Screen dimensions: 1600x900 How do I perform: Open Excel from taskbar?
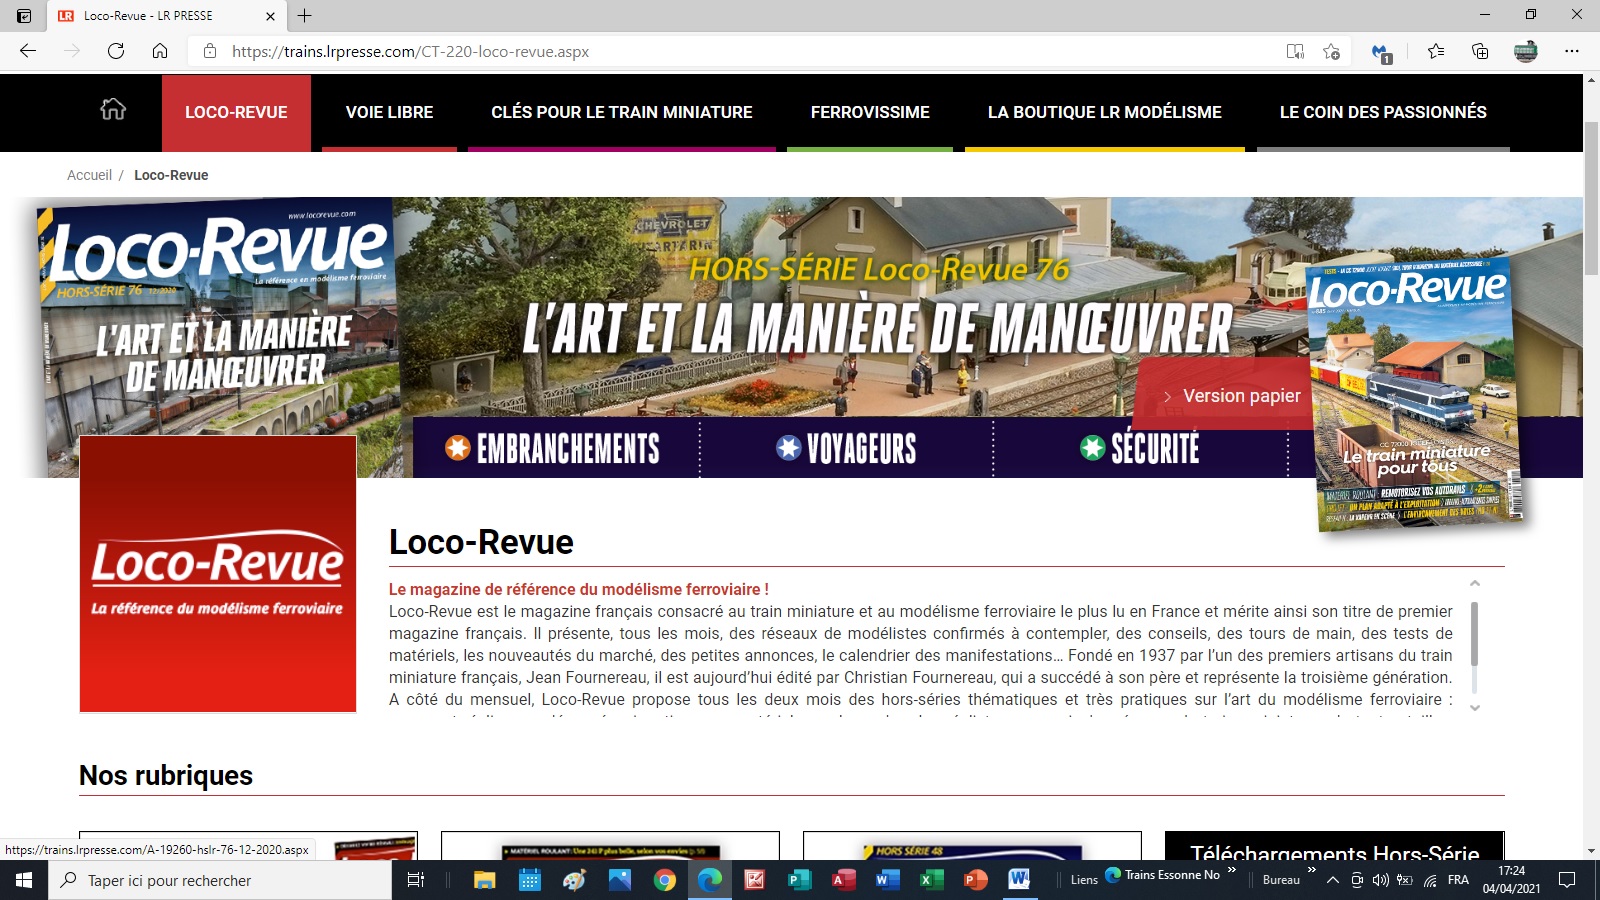(x=931, y=880)
